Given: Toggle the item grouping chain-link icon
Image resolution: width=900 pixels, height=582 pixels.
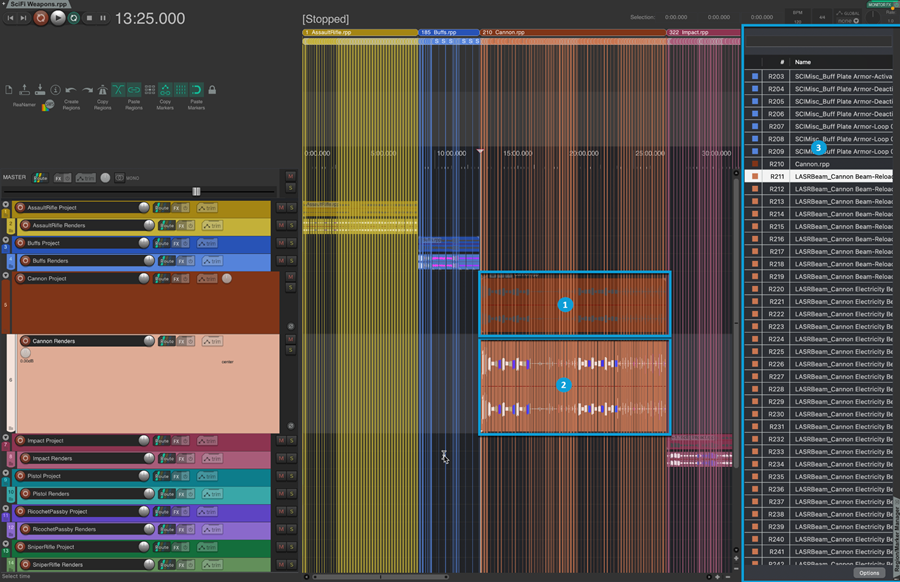Looking at the screenshot, I should click(x=133, y=90).
